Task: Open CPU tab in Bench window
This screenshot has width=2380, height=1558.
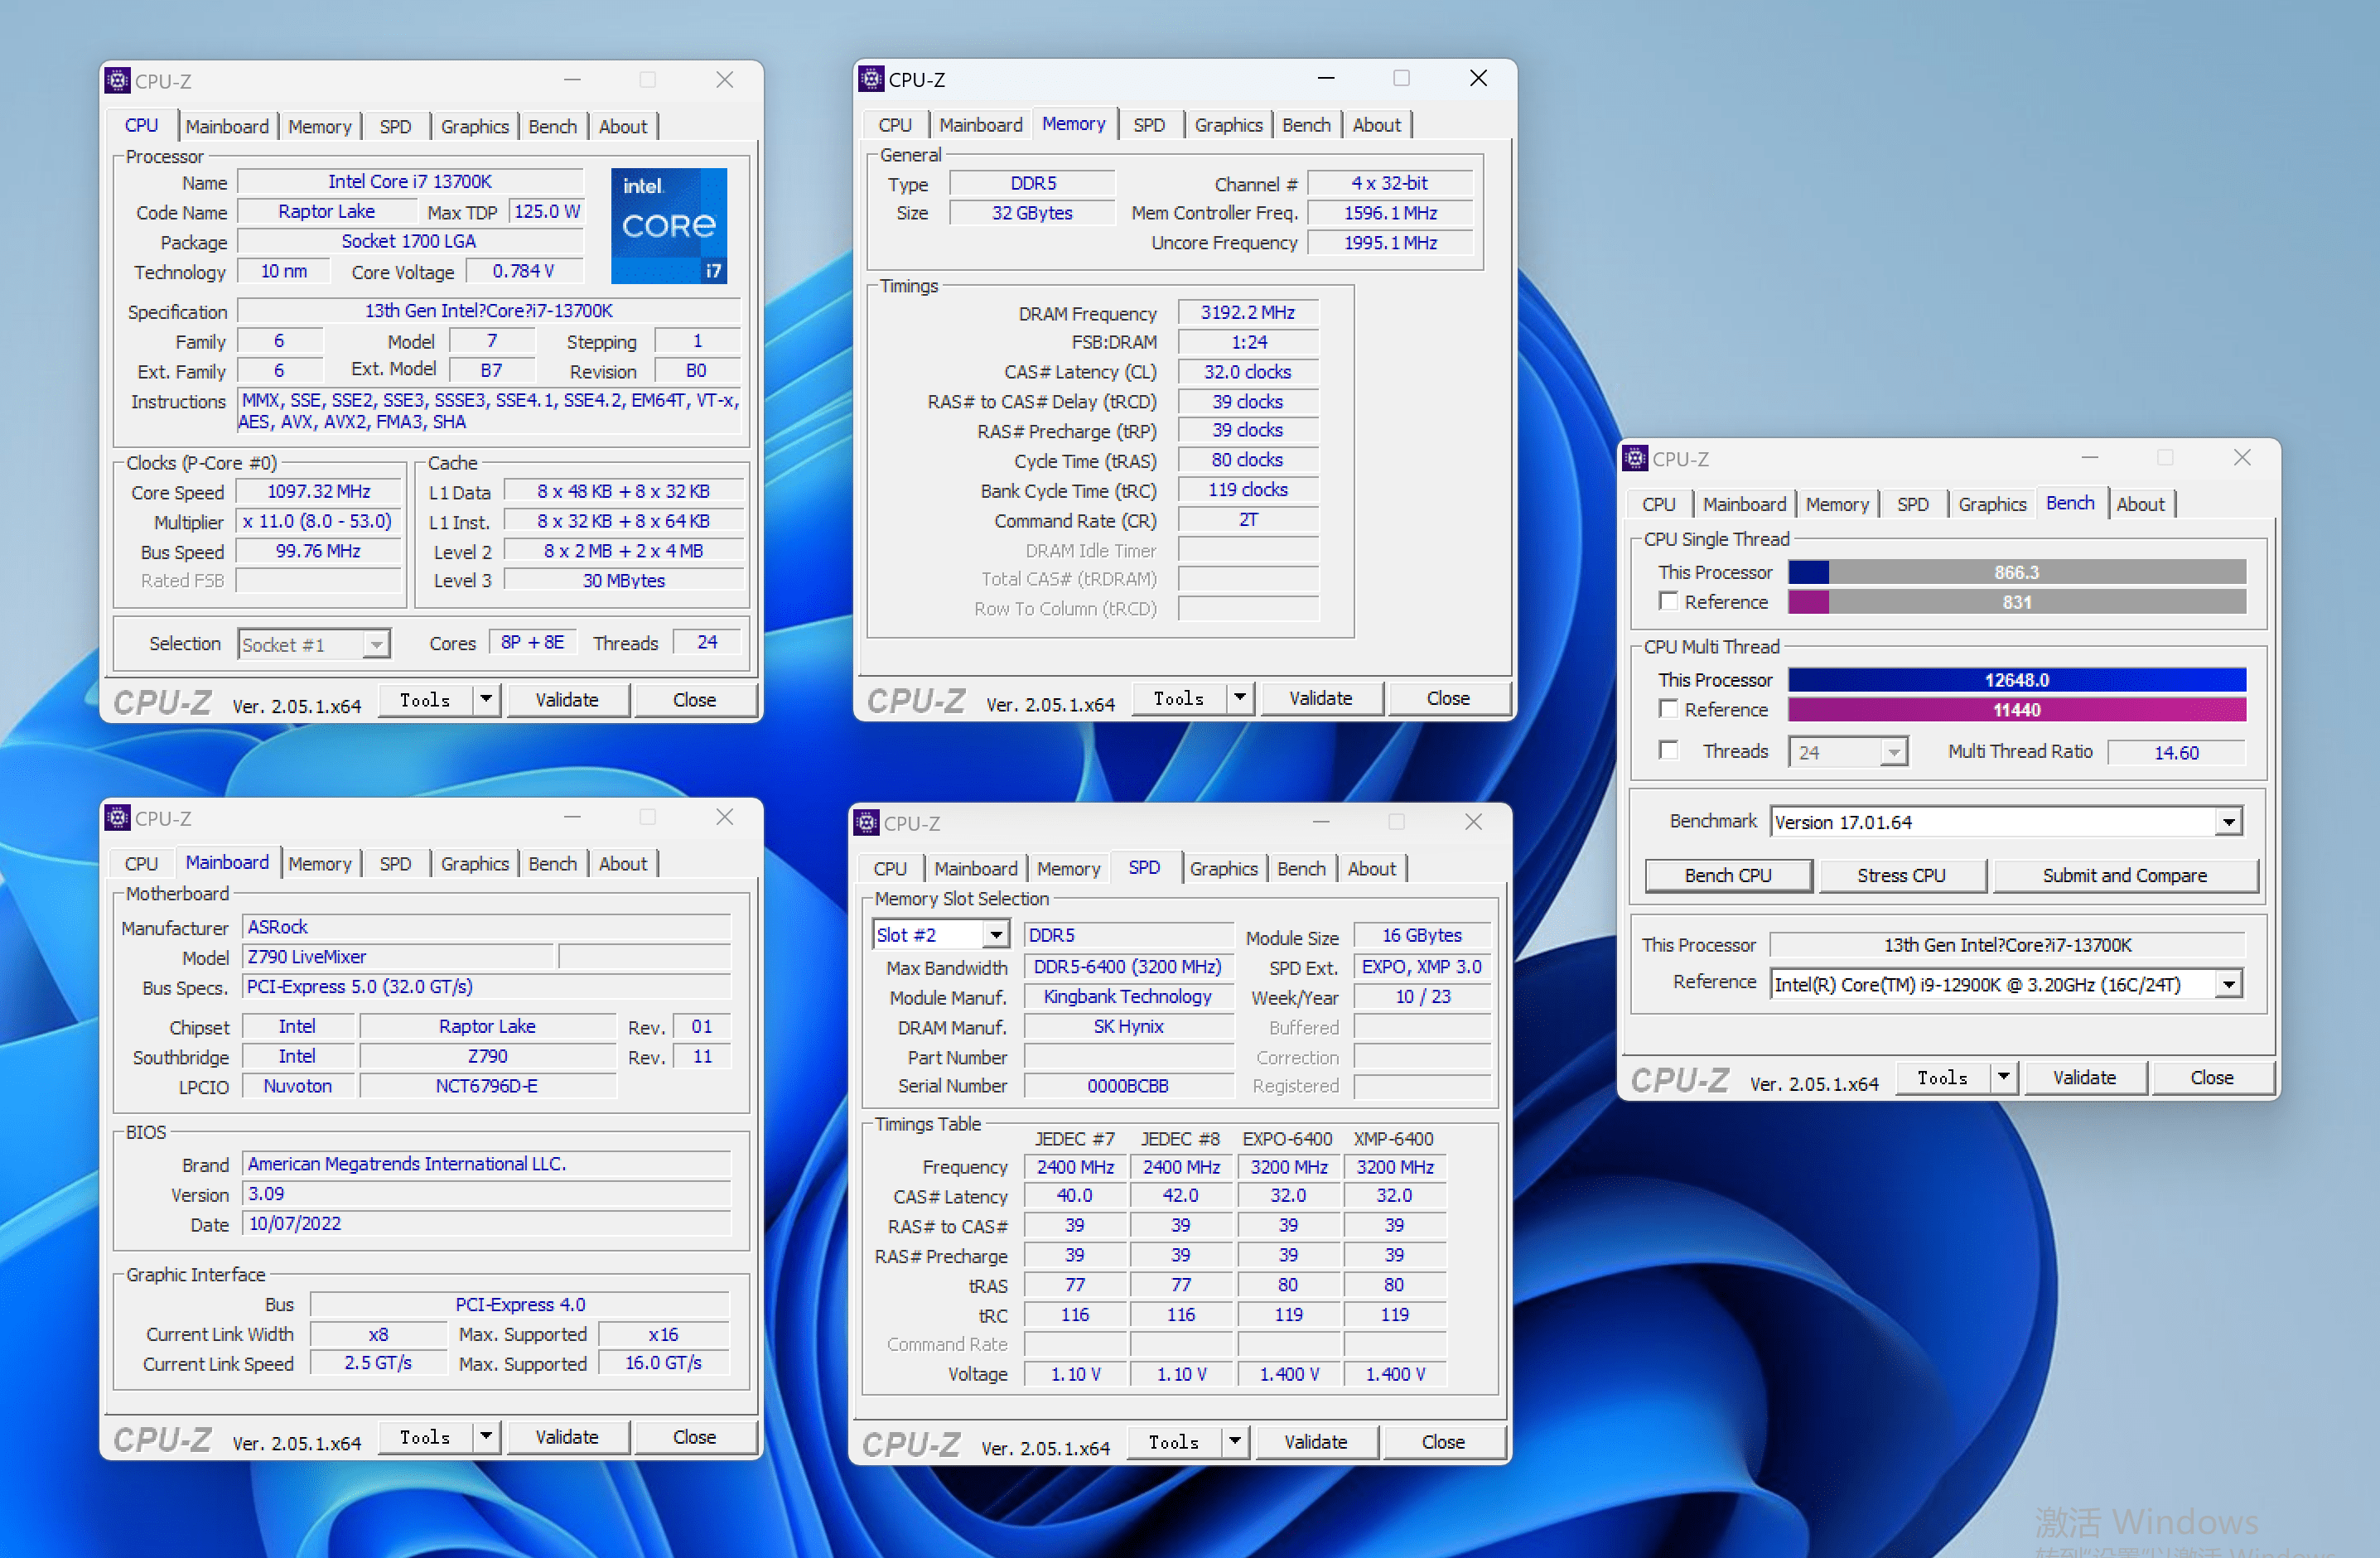Action: pyautogui.click(x=1658, y=504)
